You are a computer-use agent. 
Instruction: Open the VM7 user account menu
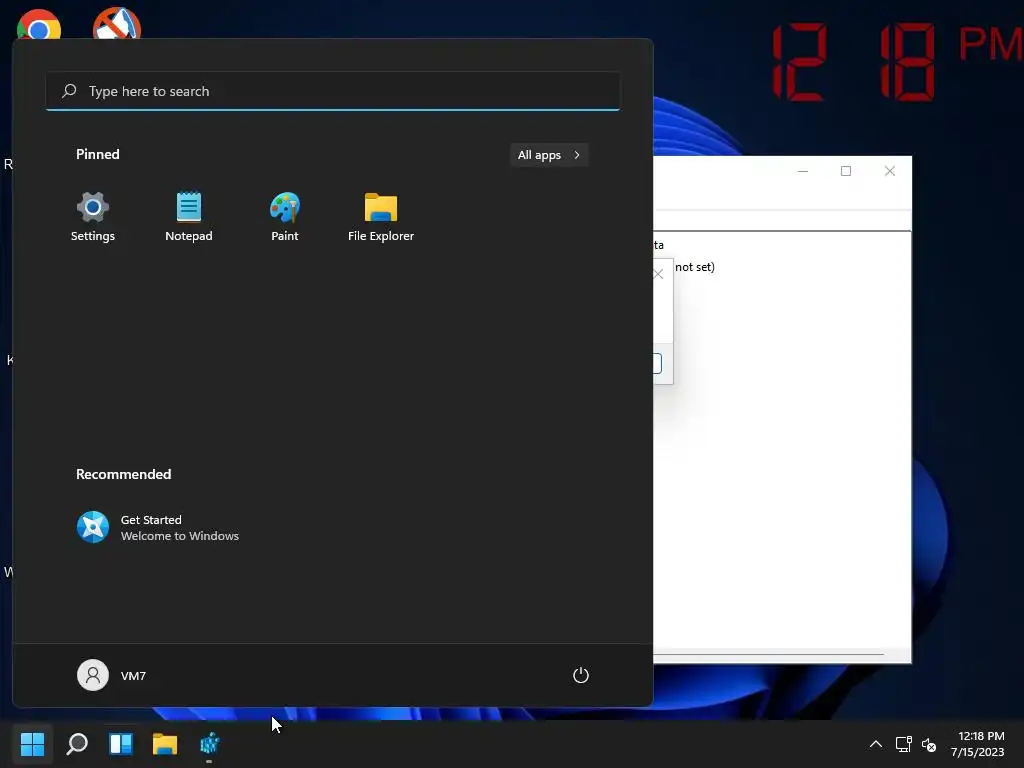pyautogui.click(x=112, y=675)
